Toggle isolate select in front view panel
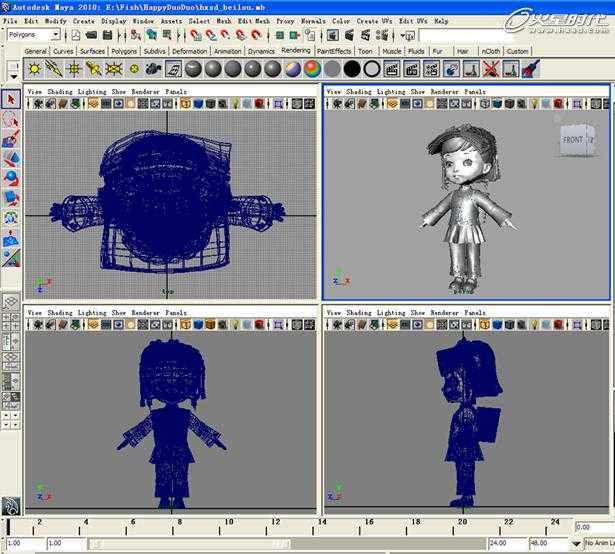This screenshot has height=554, width=615. tap(278, 325)
